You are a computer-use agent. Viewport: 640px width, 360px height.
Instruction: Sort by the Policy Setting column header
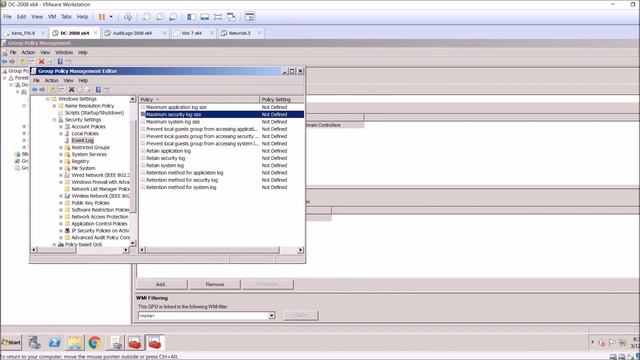click(282, 99)
